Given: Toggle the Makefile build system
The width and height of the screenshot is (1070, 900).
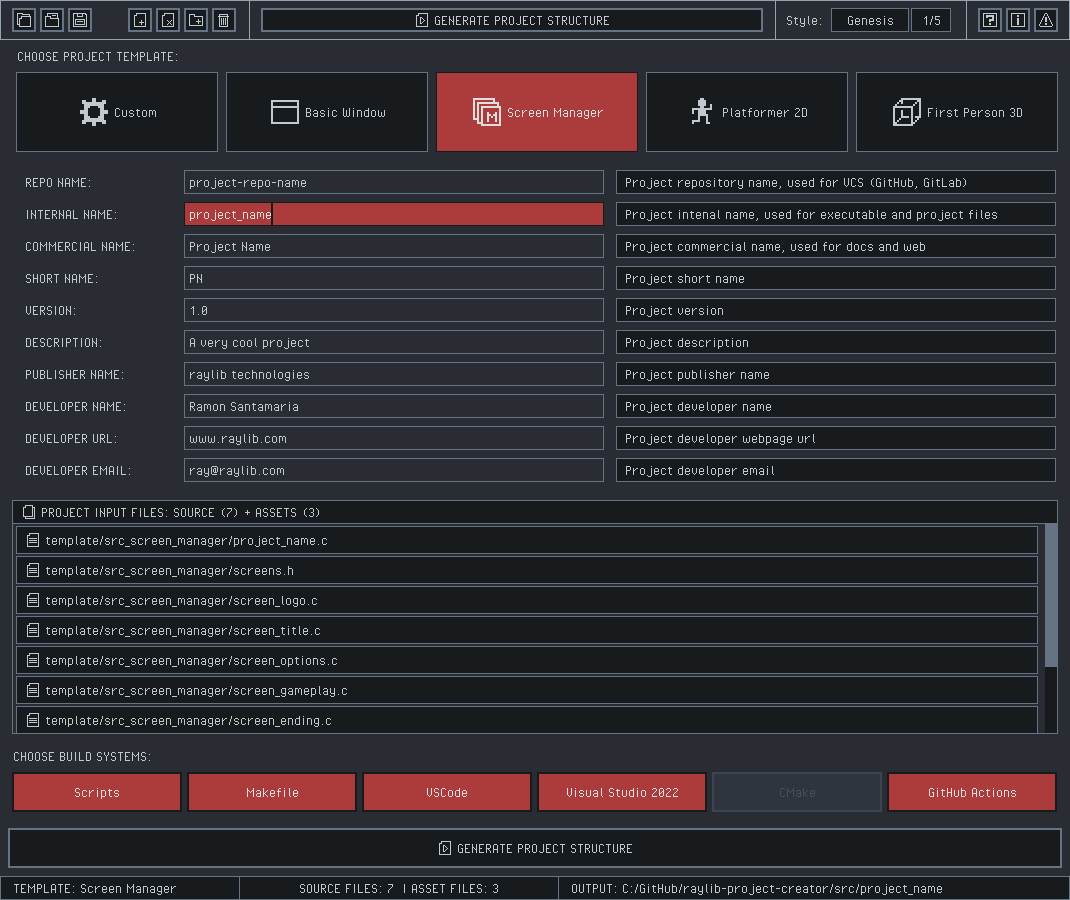Looking at the screenshot, I should 272,792.
